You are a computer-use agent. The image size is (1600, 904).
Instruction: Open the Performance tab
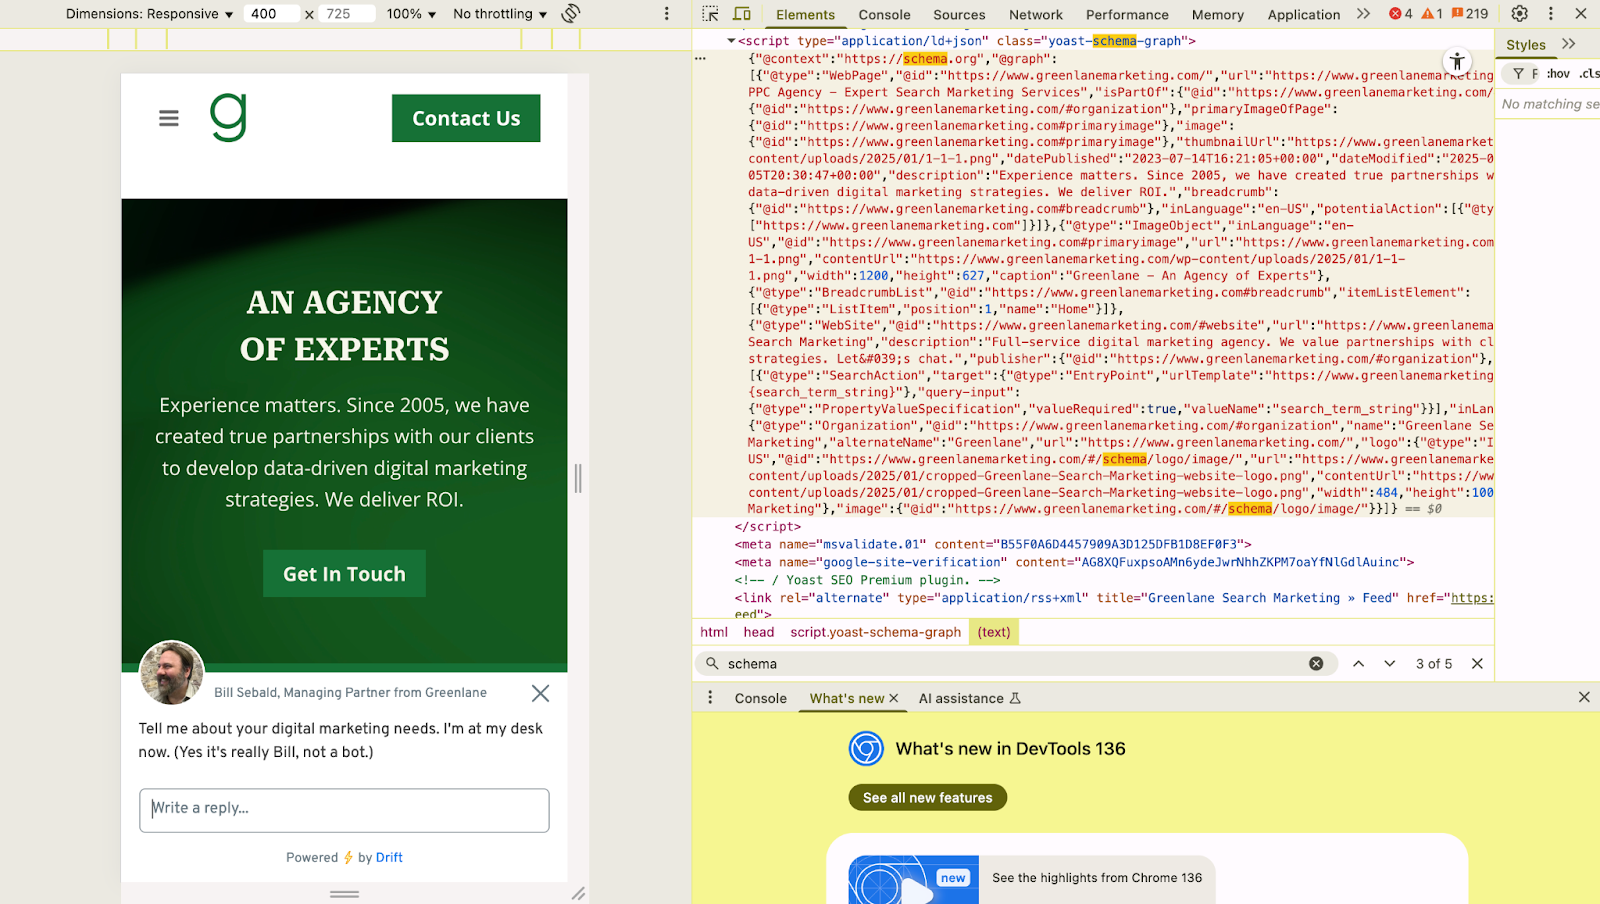[x=1127, y=15]
